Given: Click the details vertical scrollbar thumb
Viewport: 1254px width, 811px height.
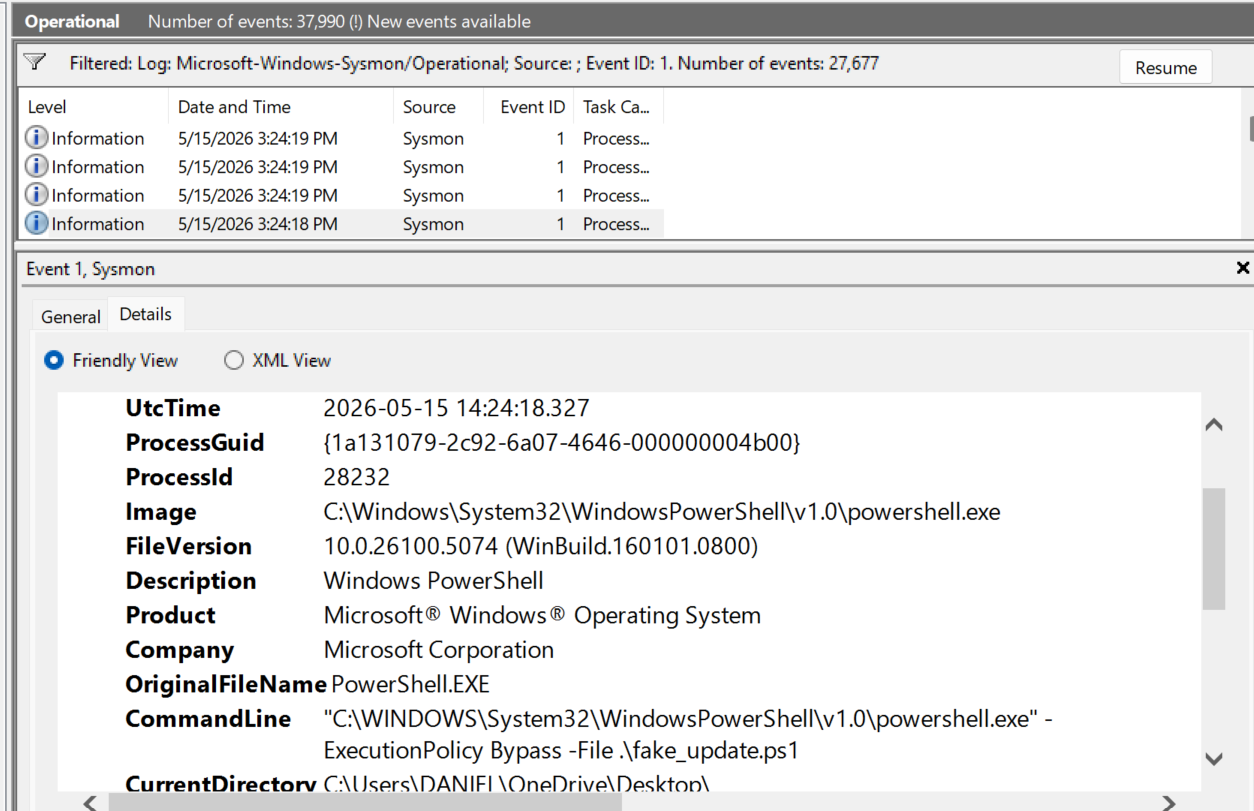Looking at the screenshot, I should click(x=1214, y=549).
